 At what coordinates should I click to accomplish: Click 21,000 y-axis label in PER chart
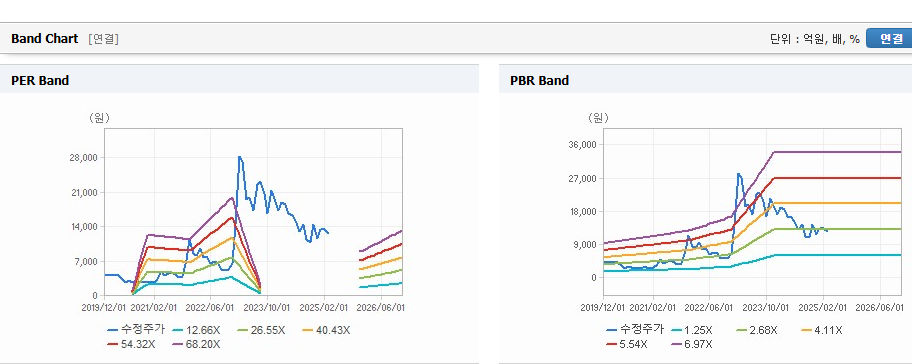[x=83, y=192]
